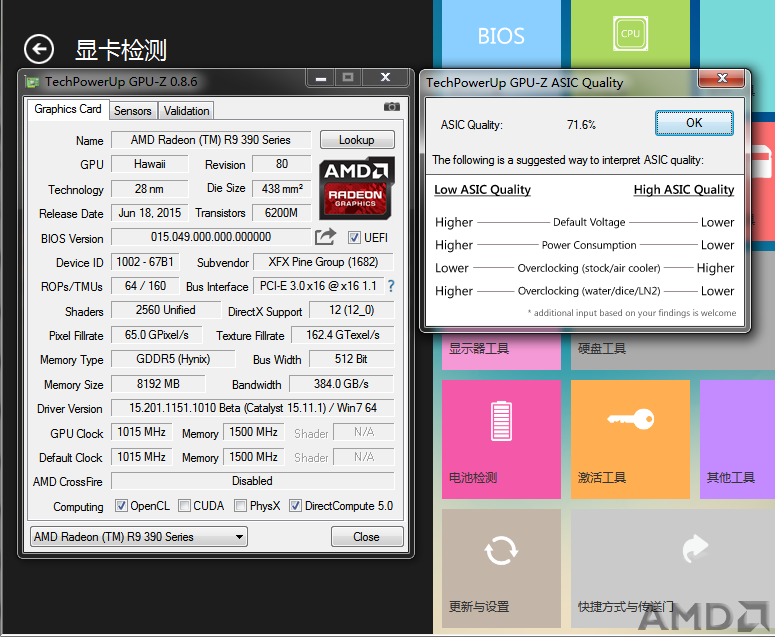
Task: Open the 更新与设置 refresh tile
Action: click(x=501, y=568)
